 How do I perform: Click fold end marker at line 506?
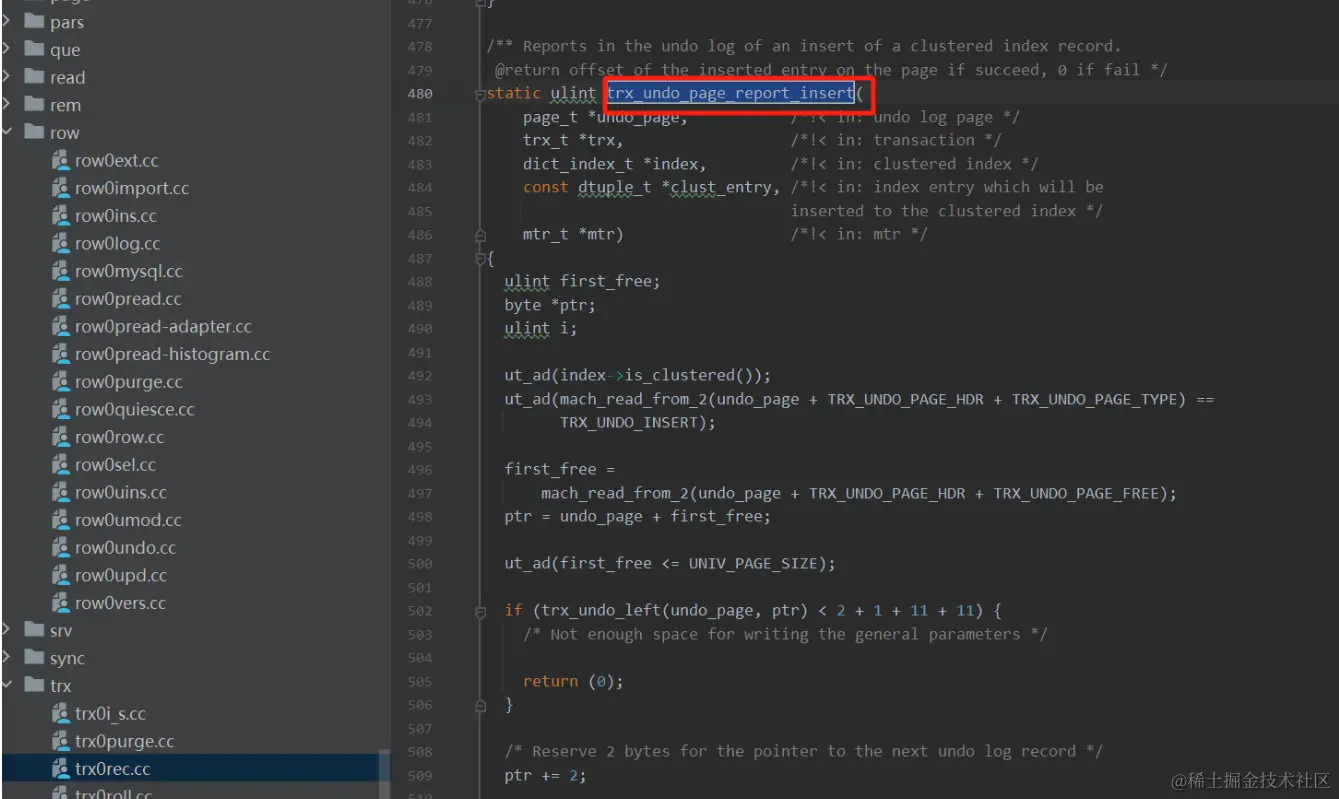(x=480, y=705)
